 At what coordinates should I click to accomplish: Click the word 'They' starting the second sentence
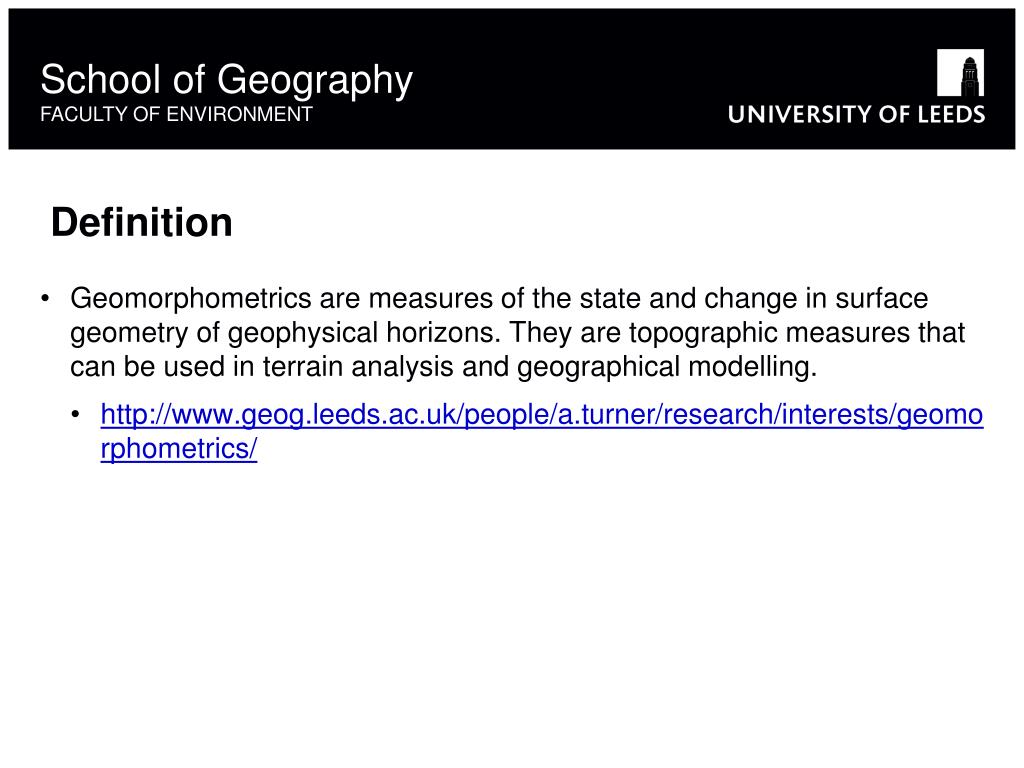(540, 332)
